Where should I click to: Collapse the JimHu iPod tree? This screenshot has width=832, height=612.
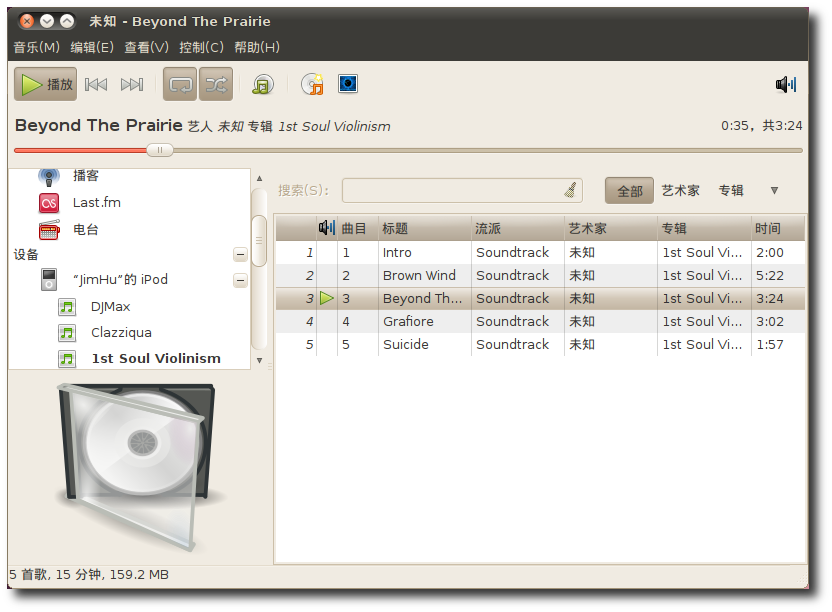(x=240, y=280)
